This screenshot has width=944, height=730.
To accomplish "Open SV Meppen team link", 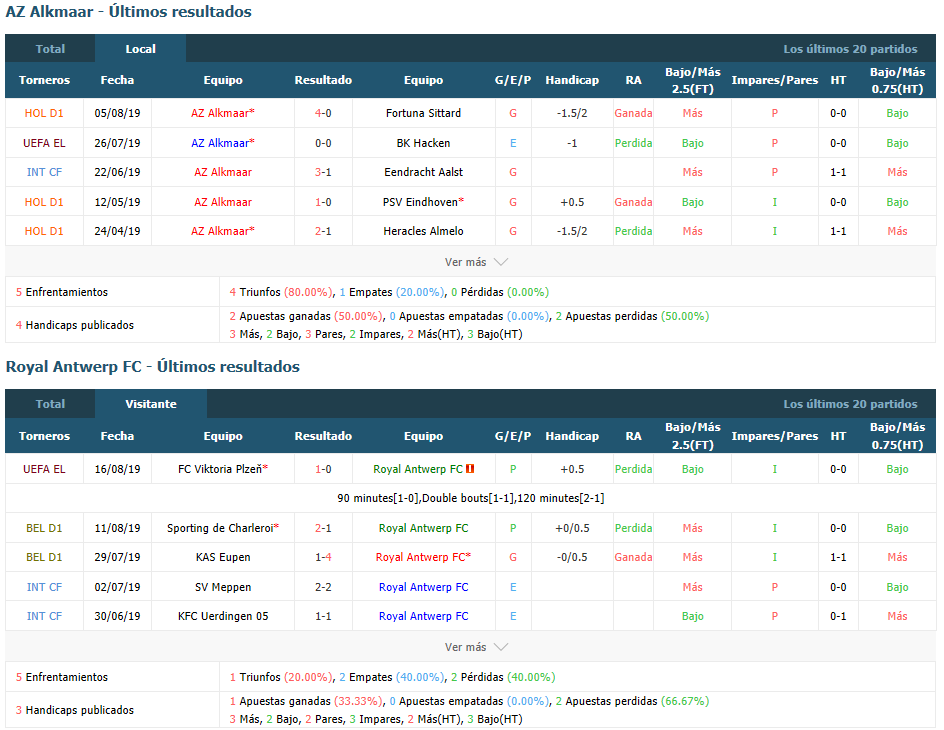I will click(x=223, y=587).
